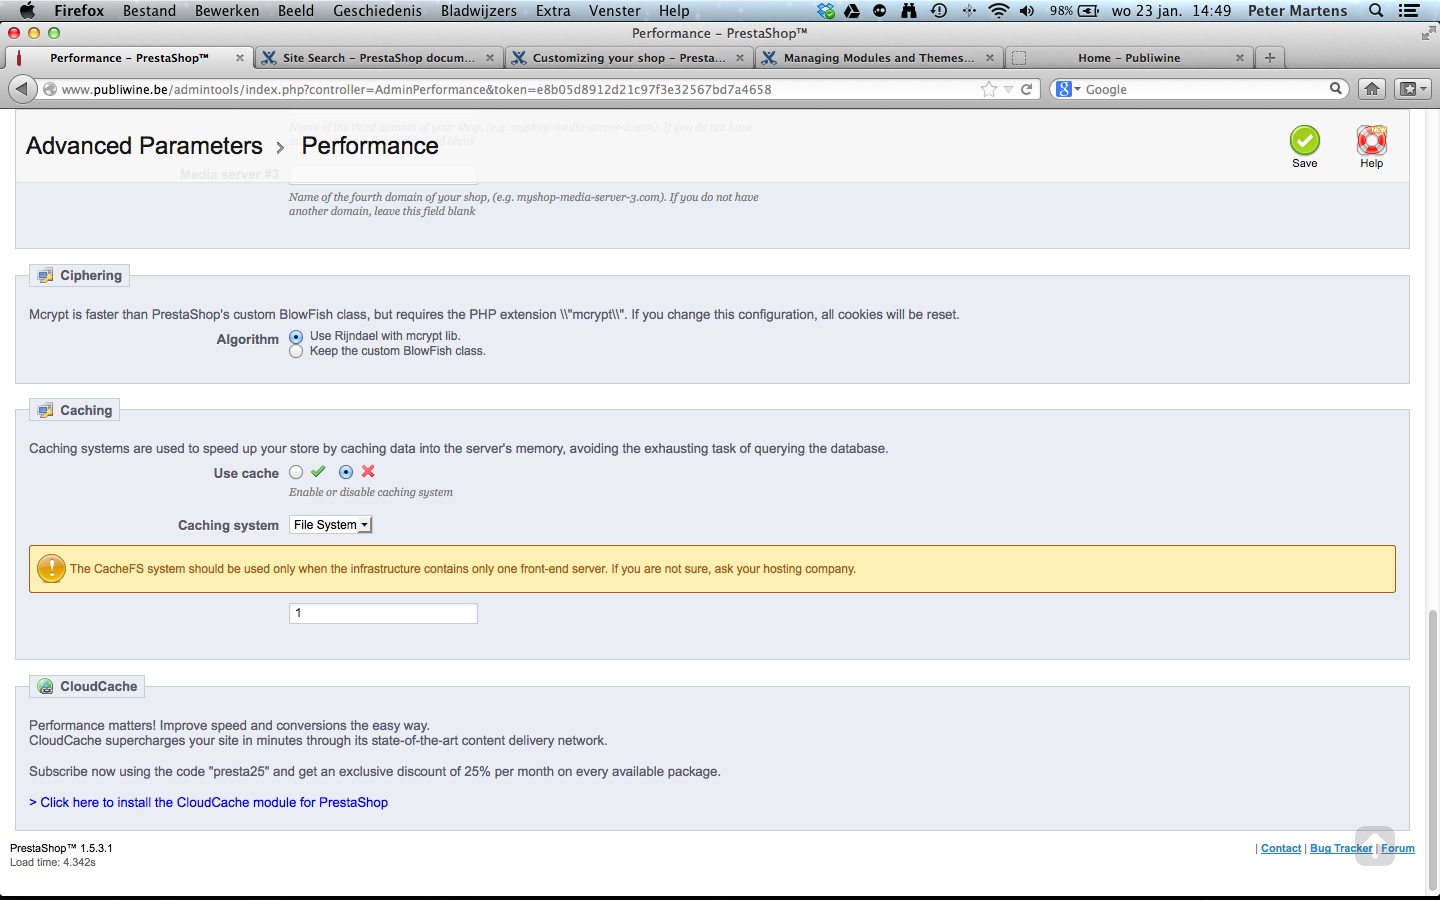Image resolution: width=1440 pixels, height=900 pixels.
Task: Open the Venster menu
Action: 615,11
